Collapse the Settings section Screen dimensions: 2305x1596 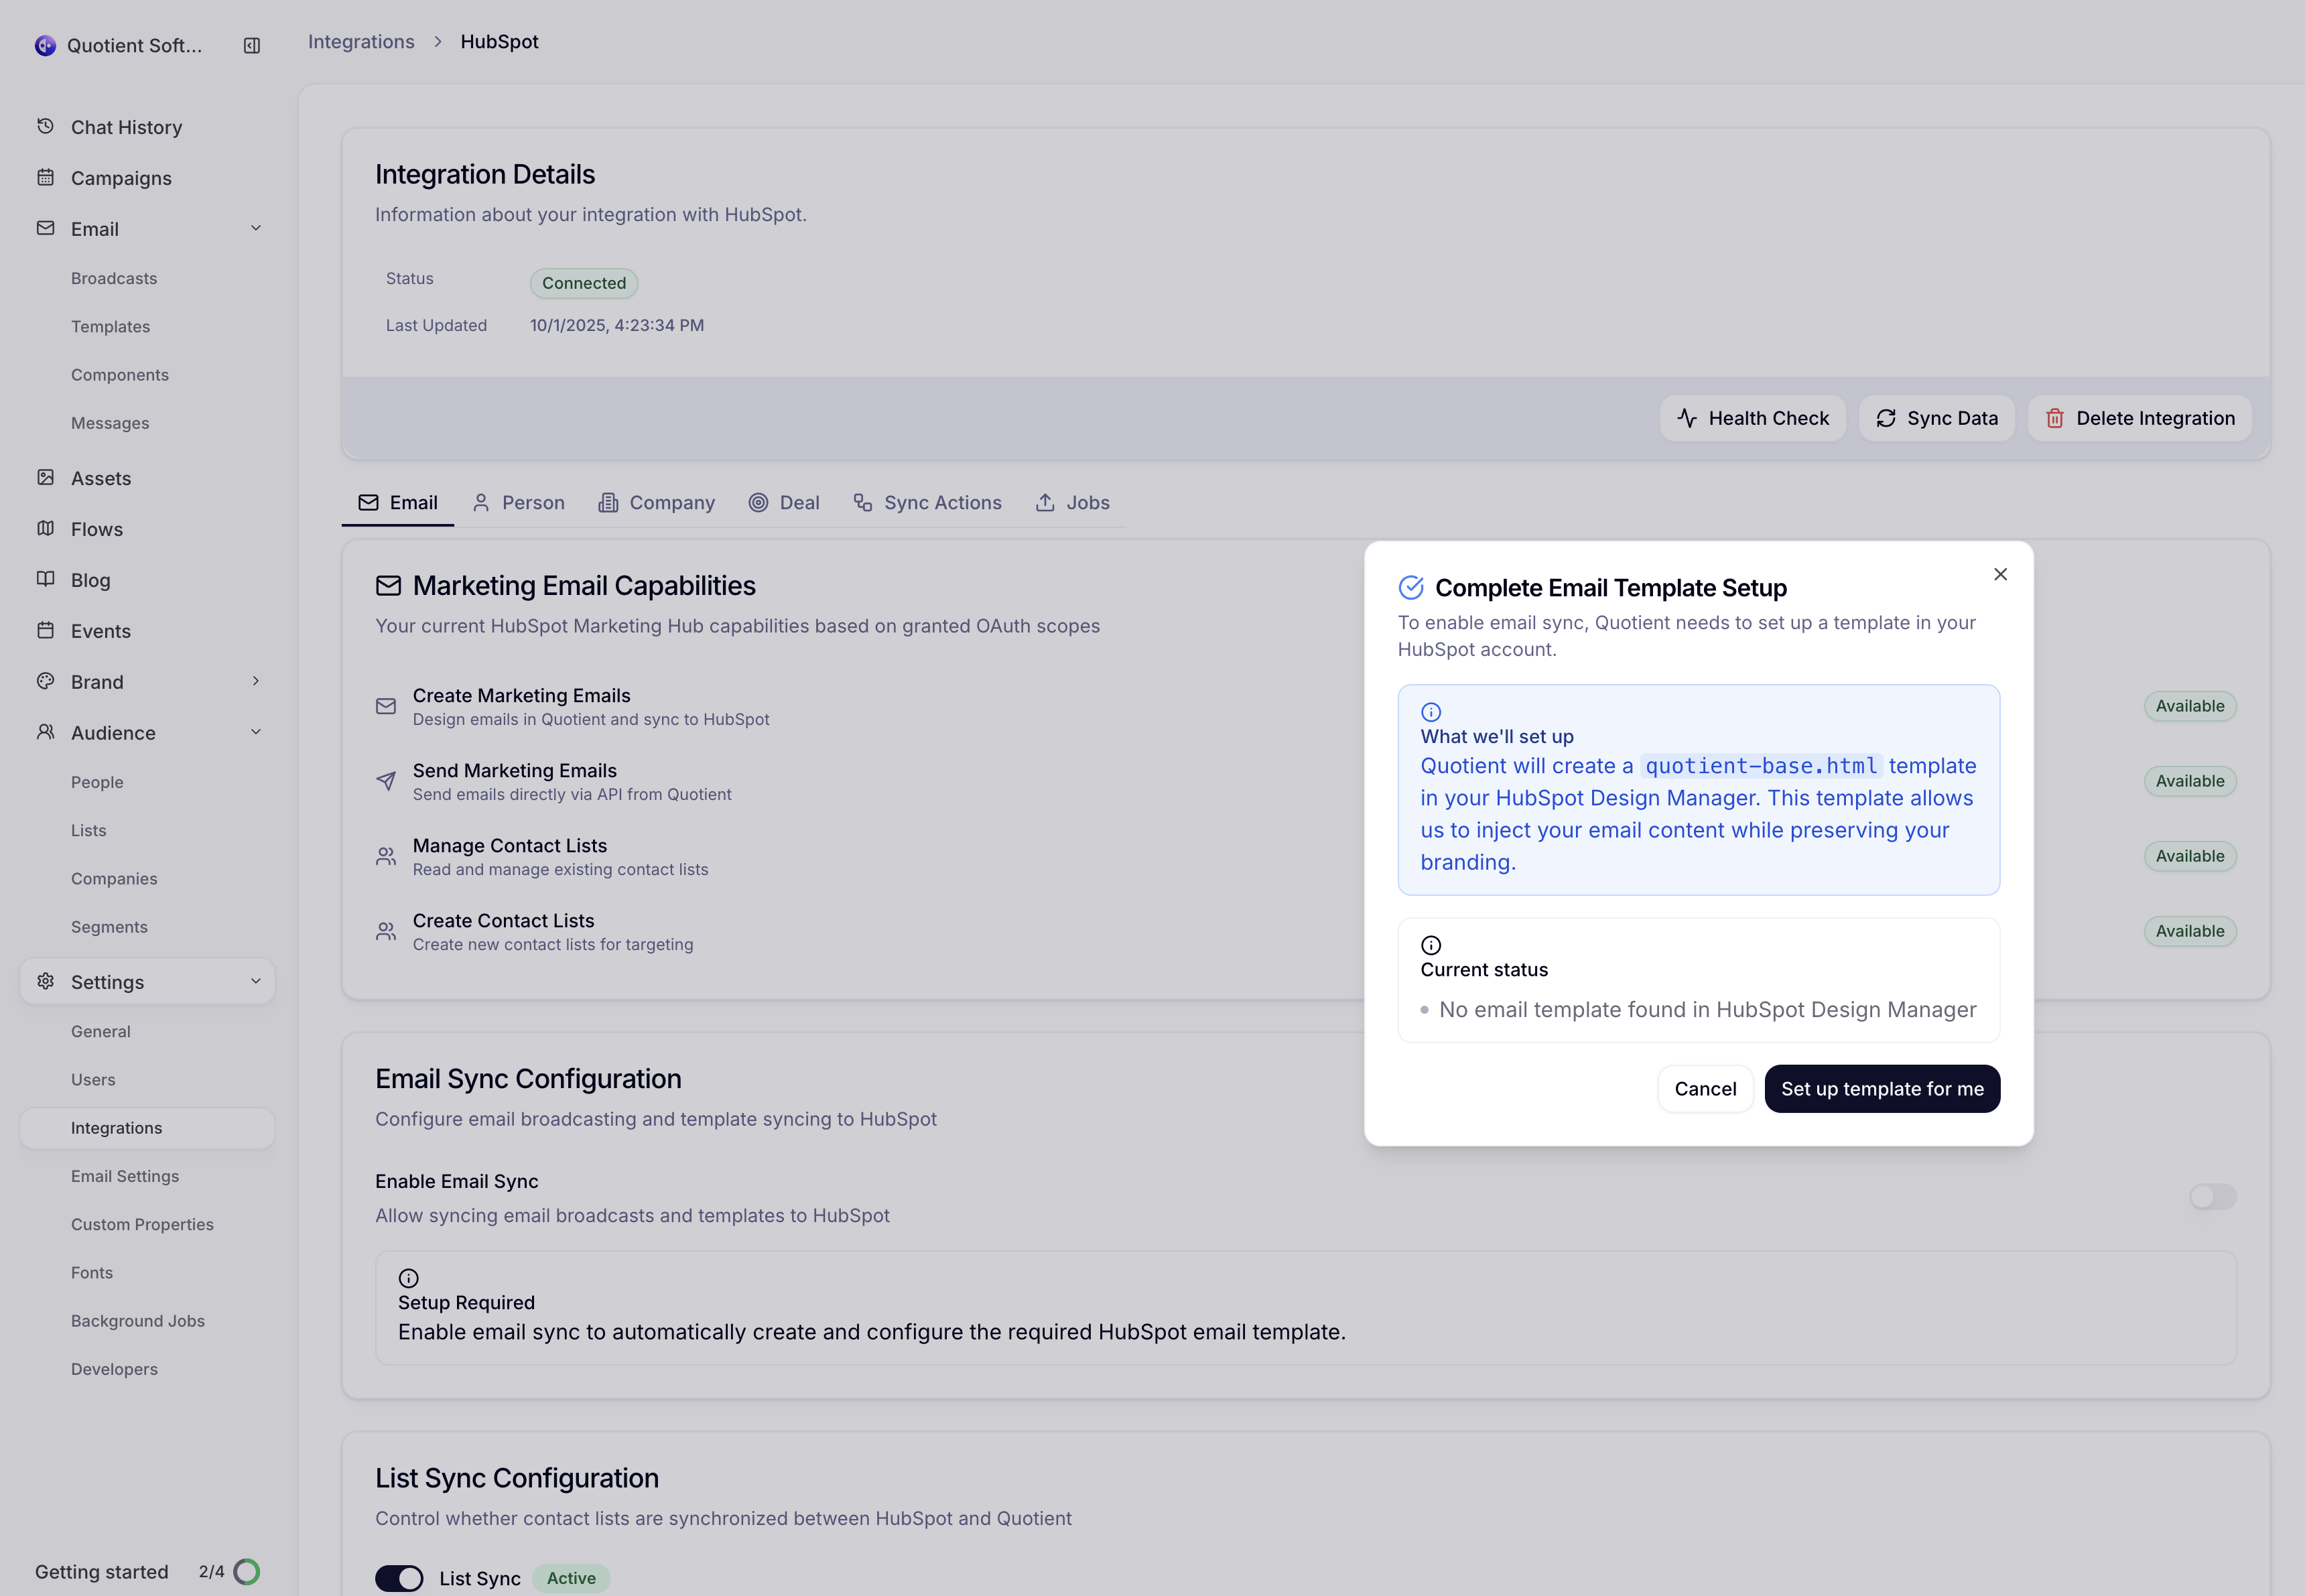coord(257,981)
